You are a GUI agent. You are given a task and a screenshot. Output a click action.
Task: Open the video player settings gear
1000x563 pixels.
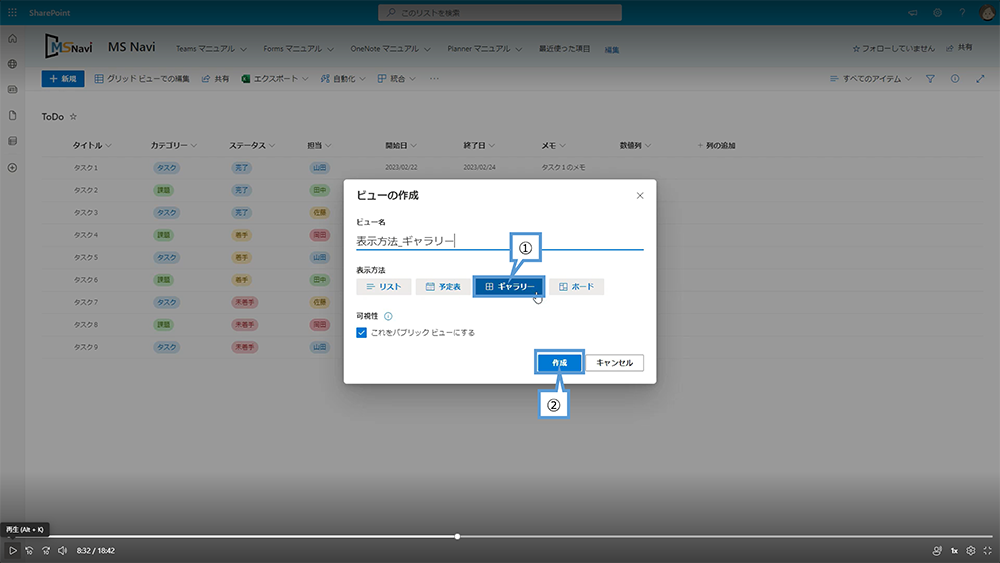pyautogui.click(x=971, y=550)
